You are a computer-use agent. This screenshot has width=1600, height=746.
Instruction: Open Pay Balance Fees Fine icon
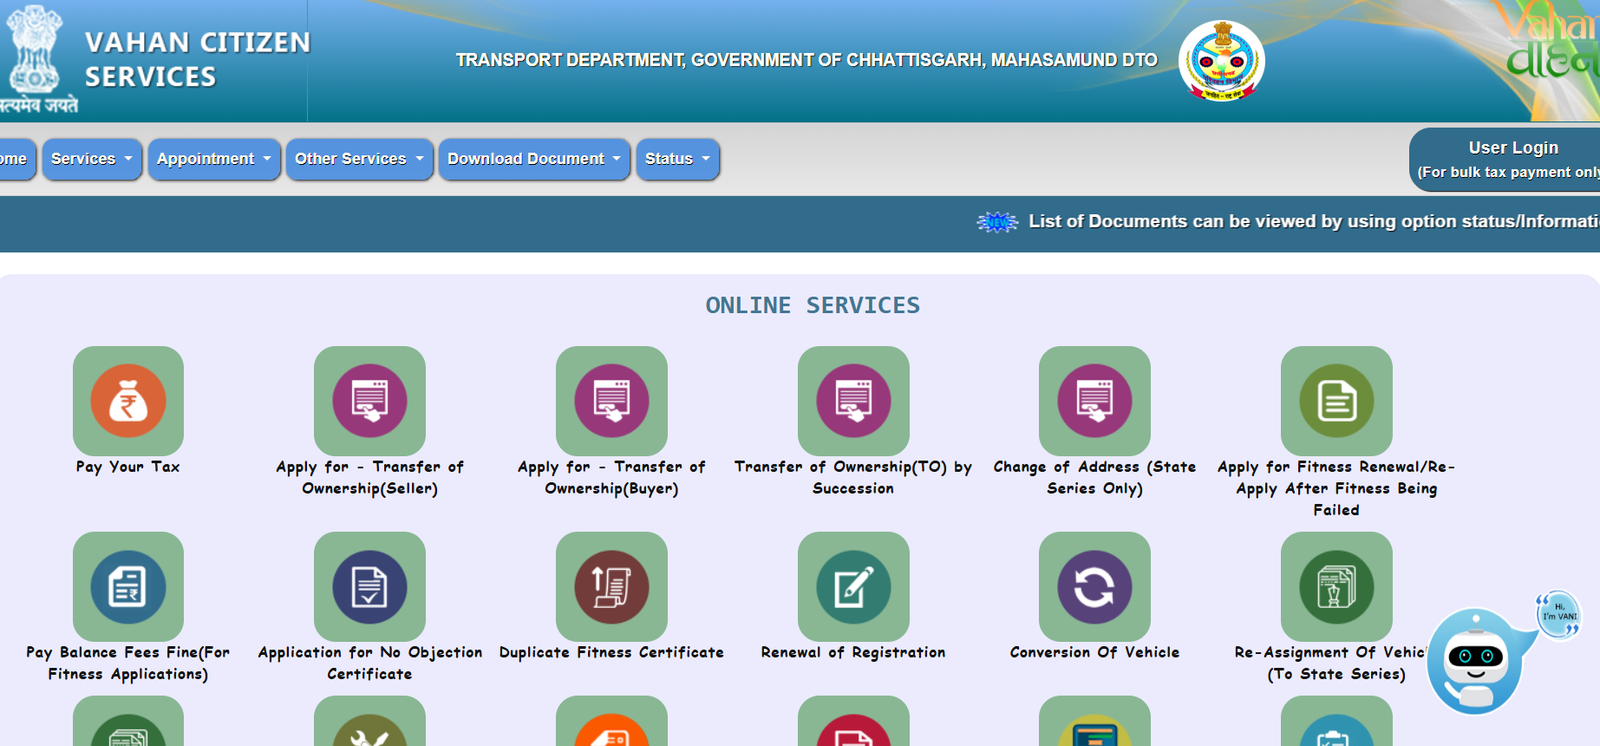(x=128, y=587)
